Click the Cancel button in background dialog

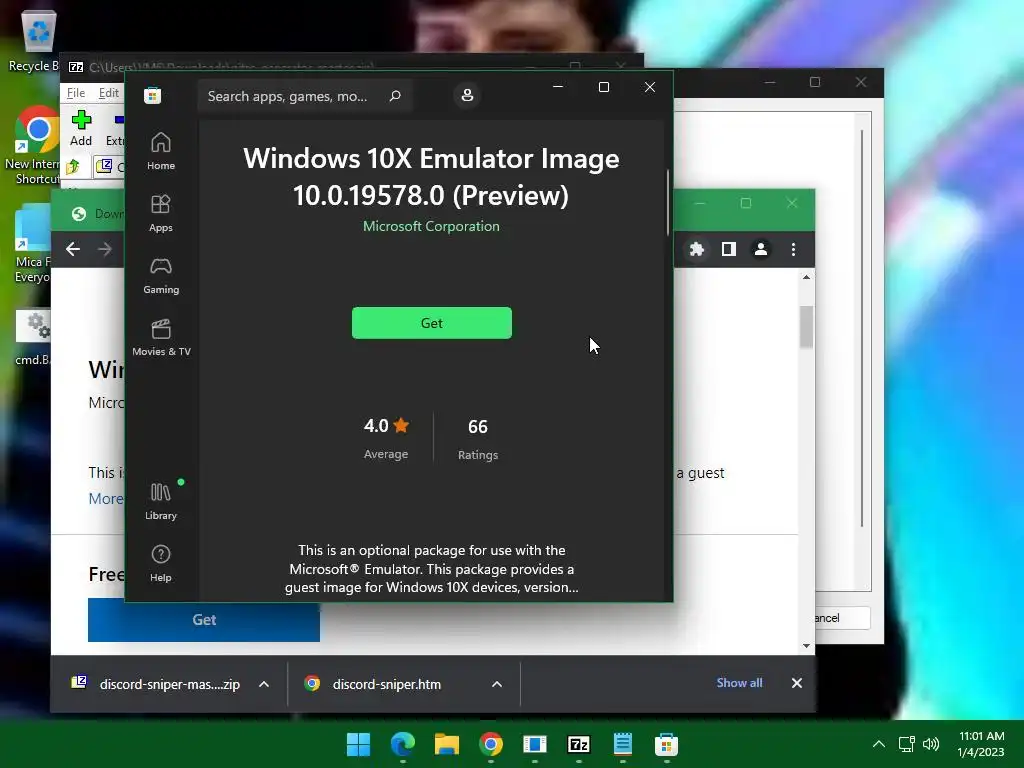[x=840, y=618]
